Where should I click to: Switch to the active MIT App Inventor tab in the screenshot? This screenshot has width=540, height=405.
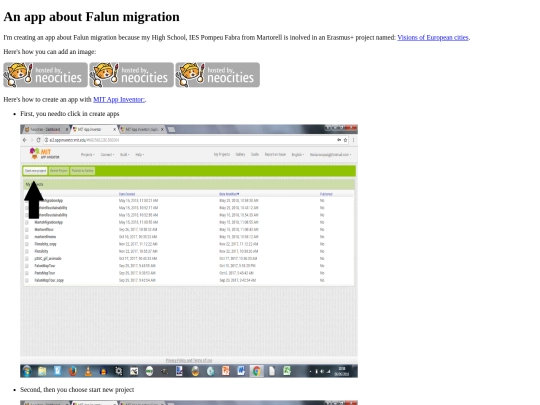pos(94,129)
